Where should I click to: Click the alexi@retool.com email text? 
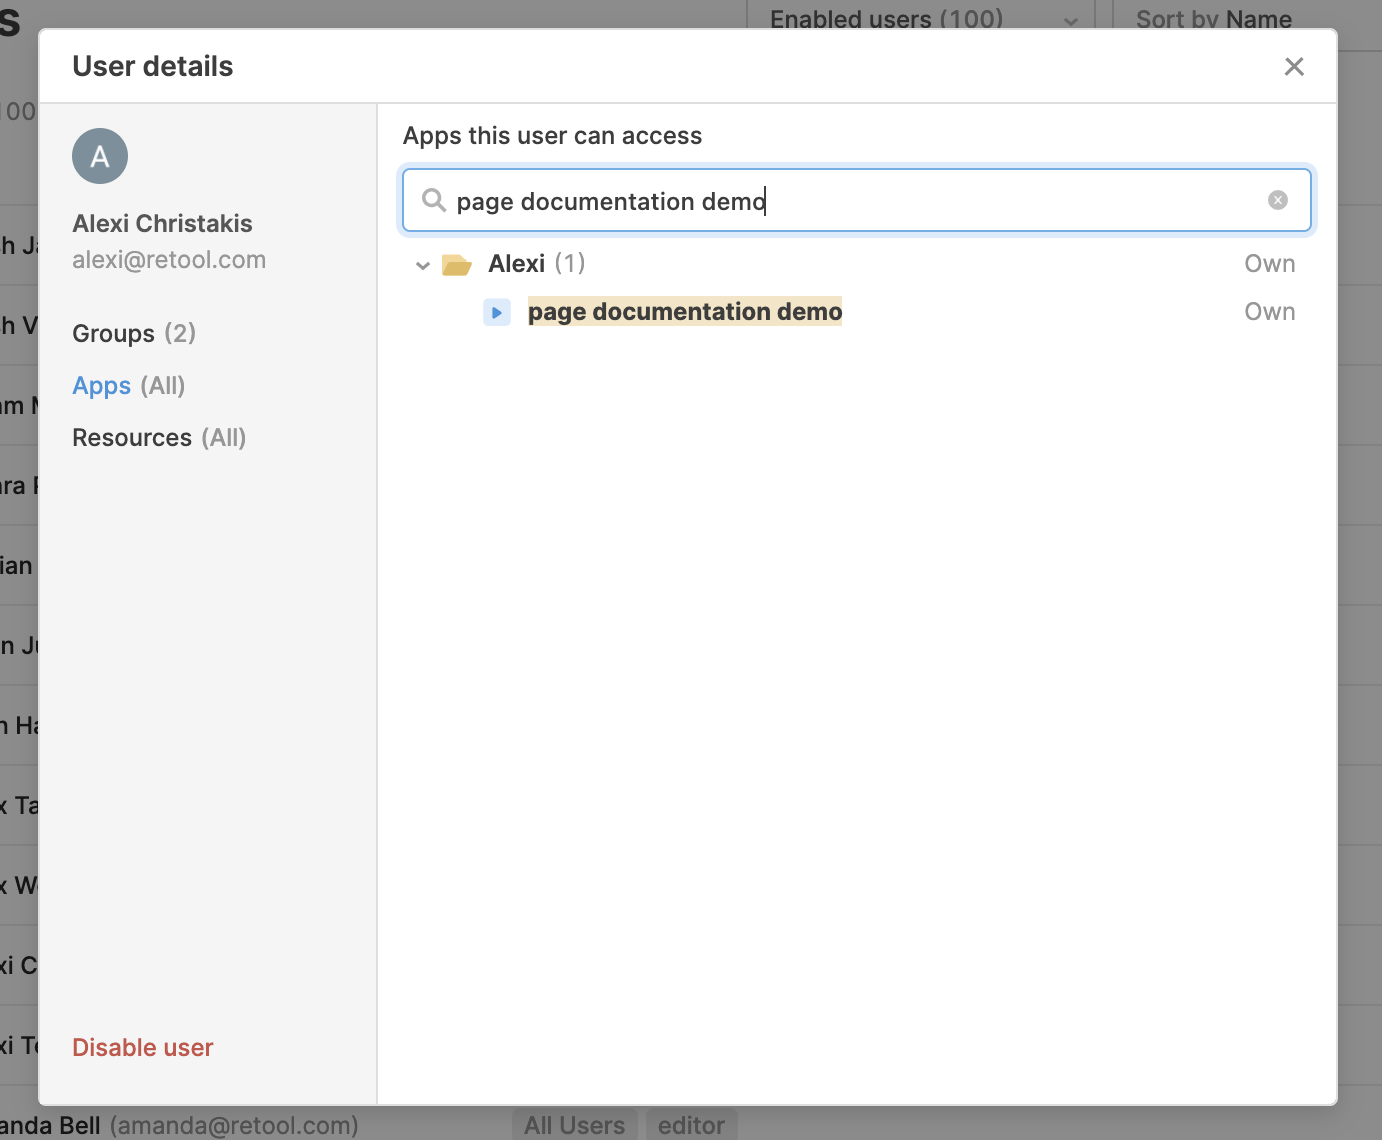(169, 260)
